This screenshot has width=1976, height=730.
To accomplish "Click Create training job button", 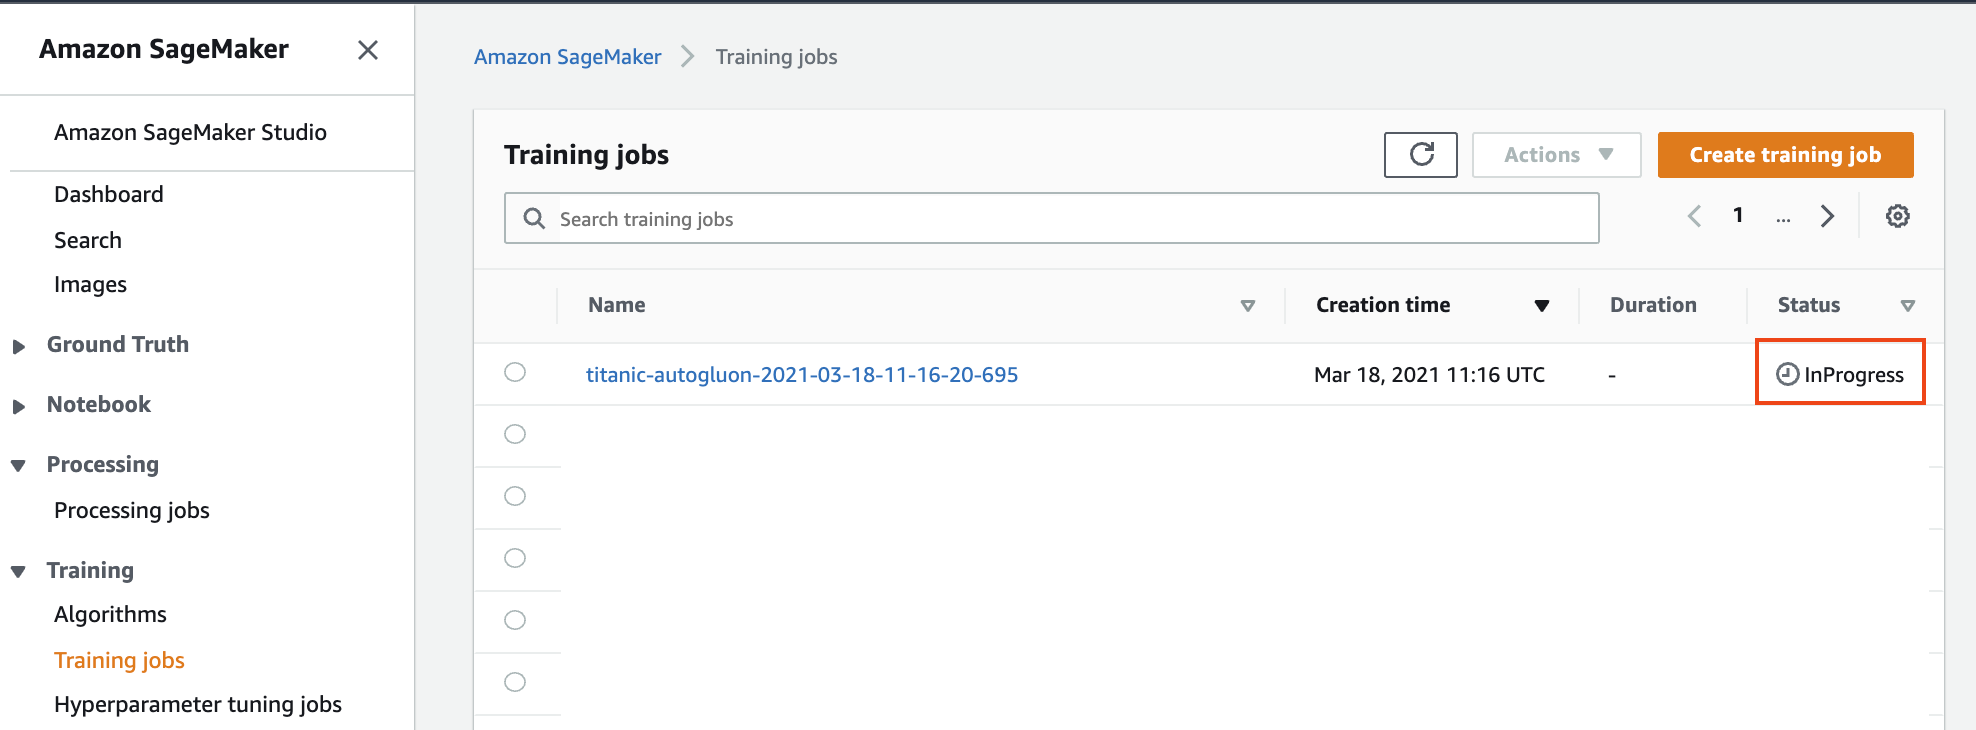I will click(1785, 155).
